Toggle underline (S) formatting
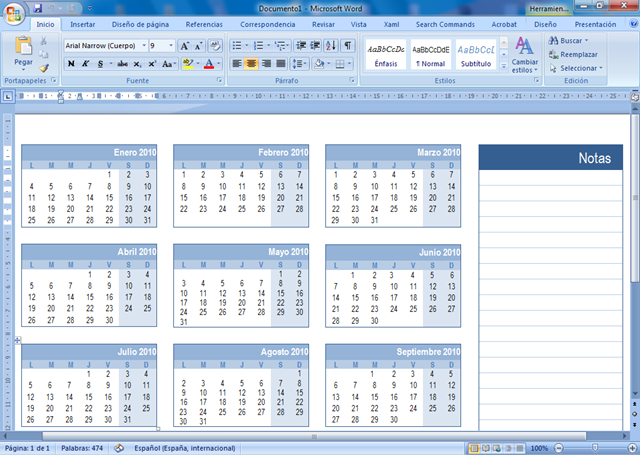This screenshot has width=640, height=455. tap(100, 64)
